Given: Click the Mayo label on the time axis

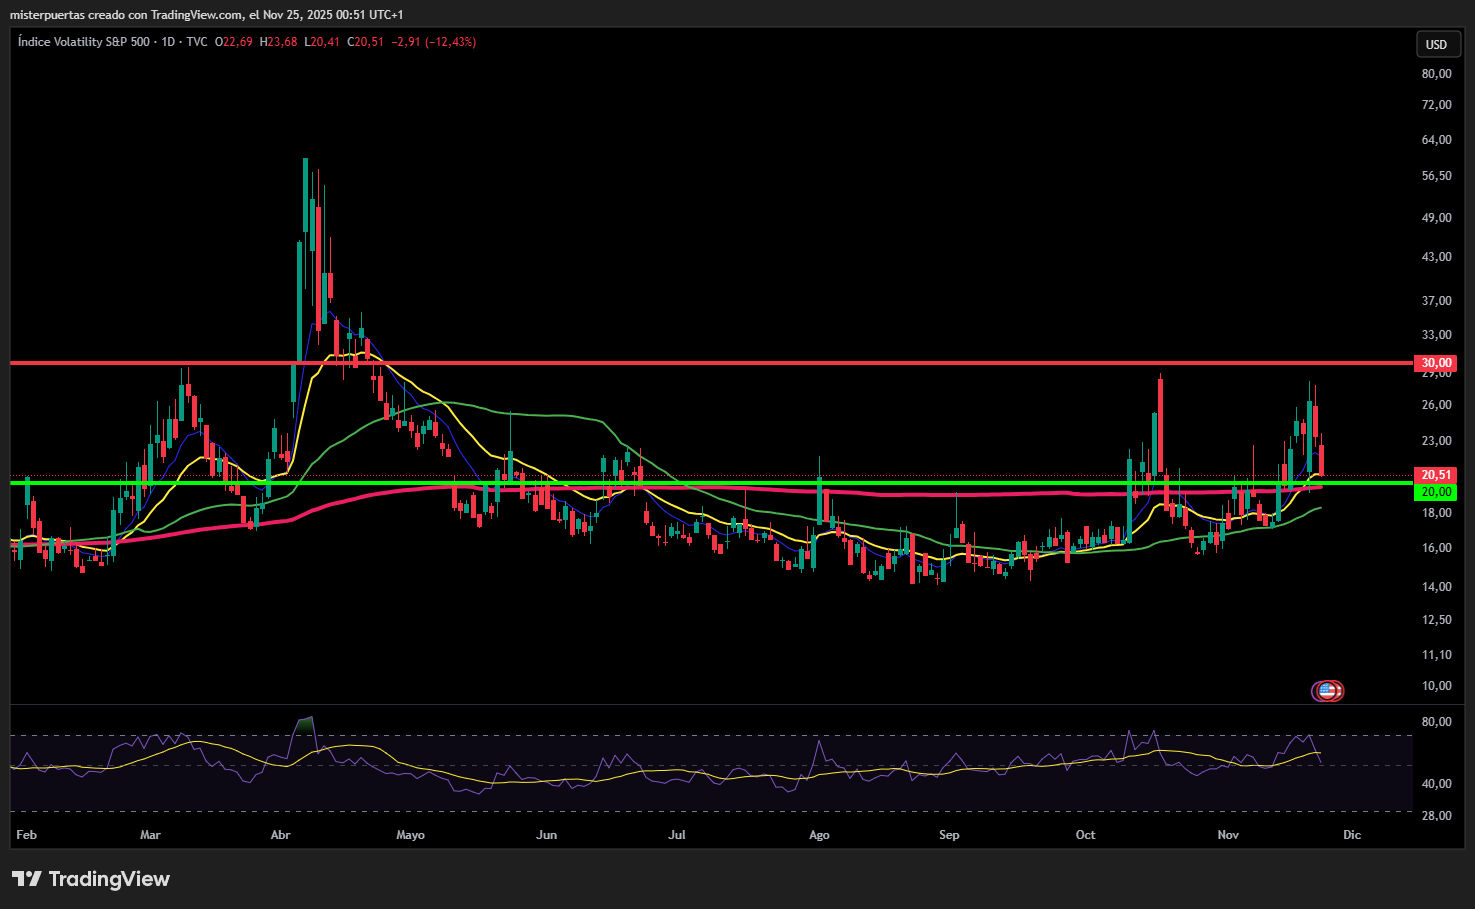Looking at the screenshot, I should 410,835.
